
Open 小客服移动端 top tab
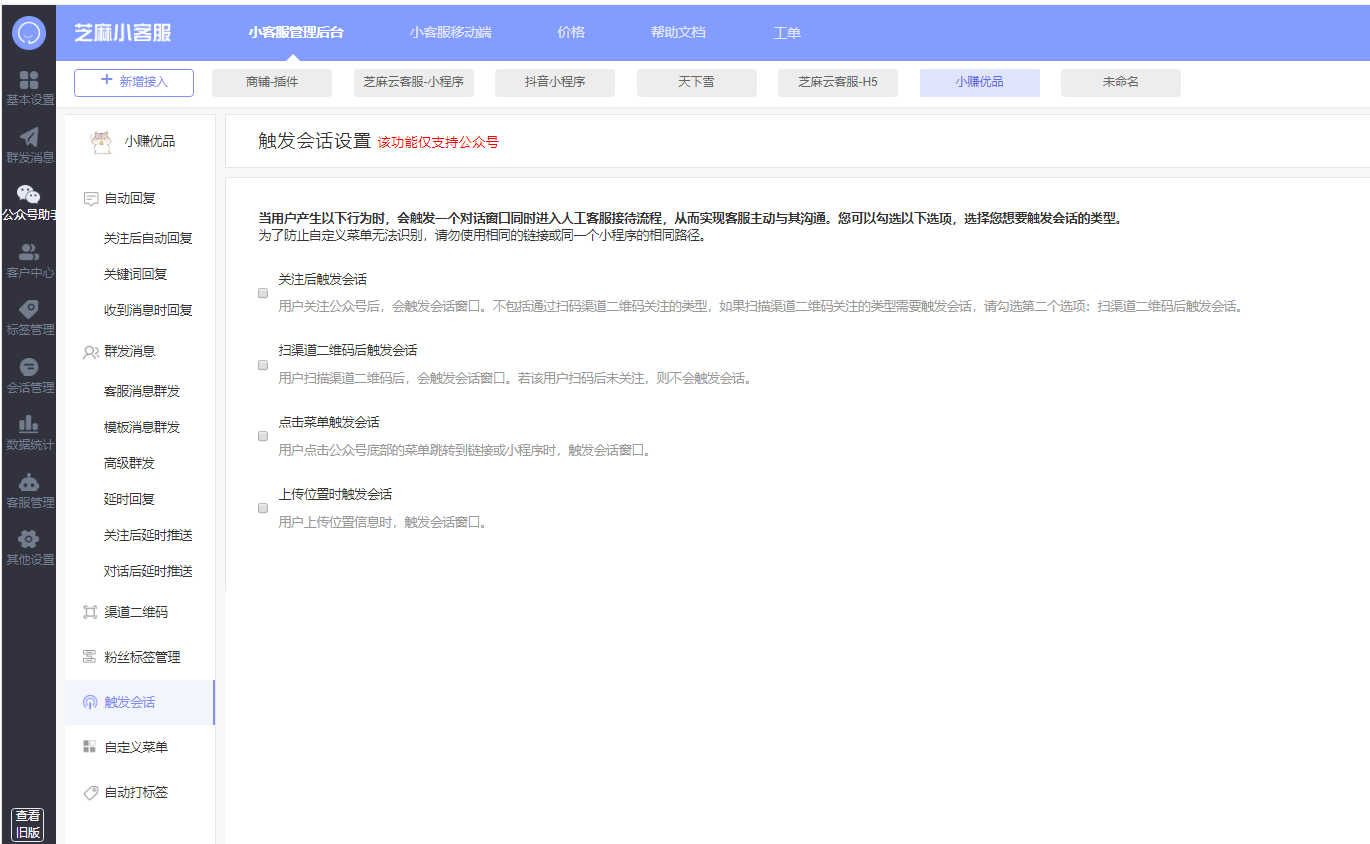(450, 32)
